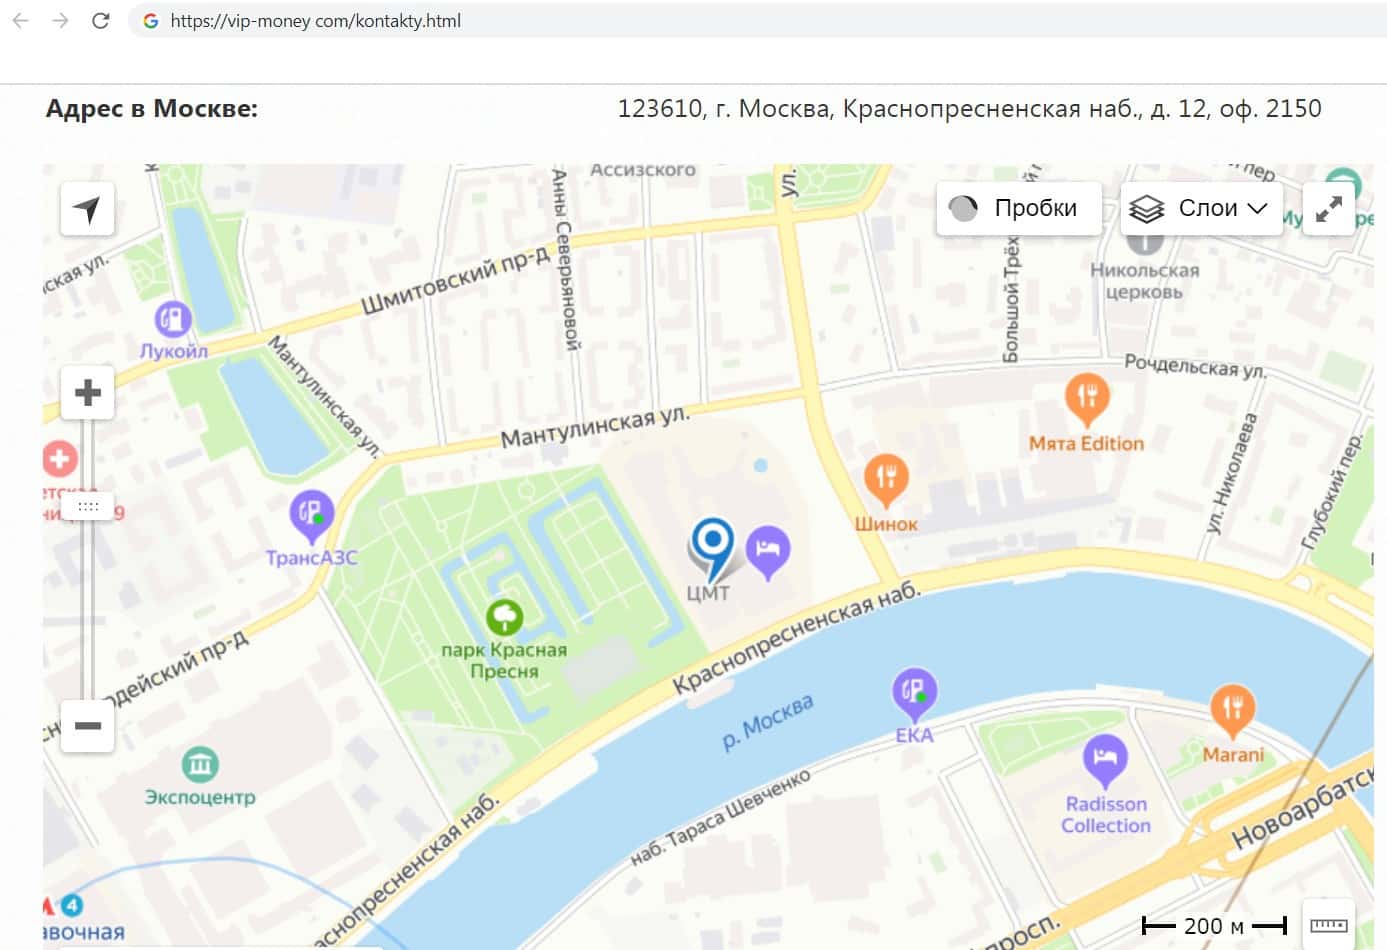Click the Marani restaurant marker
The image size is (1387, 950).
[1232, 708]
